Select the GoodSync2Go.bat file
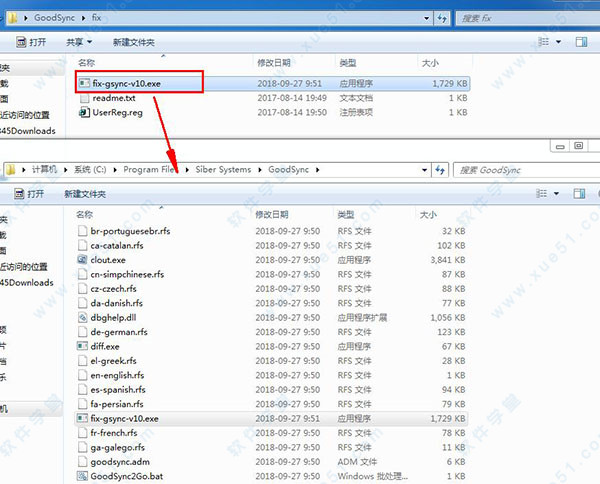This screenshot has width=600, height=484. point(128,476)
